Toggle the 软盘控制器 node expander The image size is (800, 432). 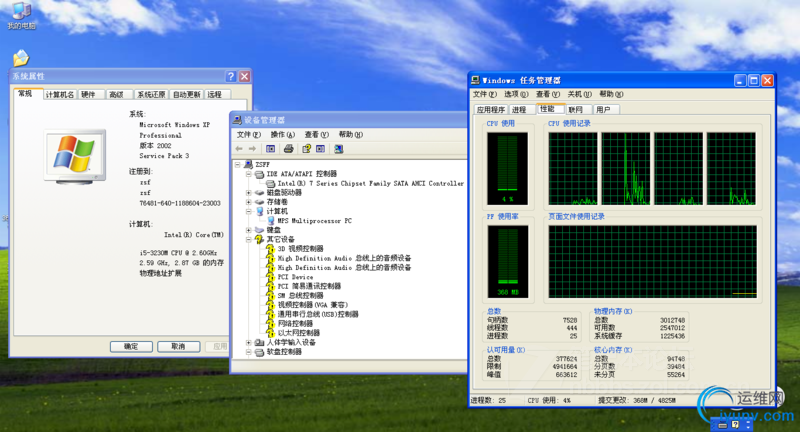[248, 352]
